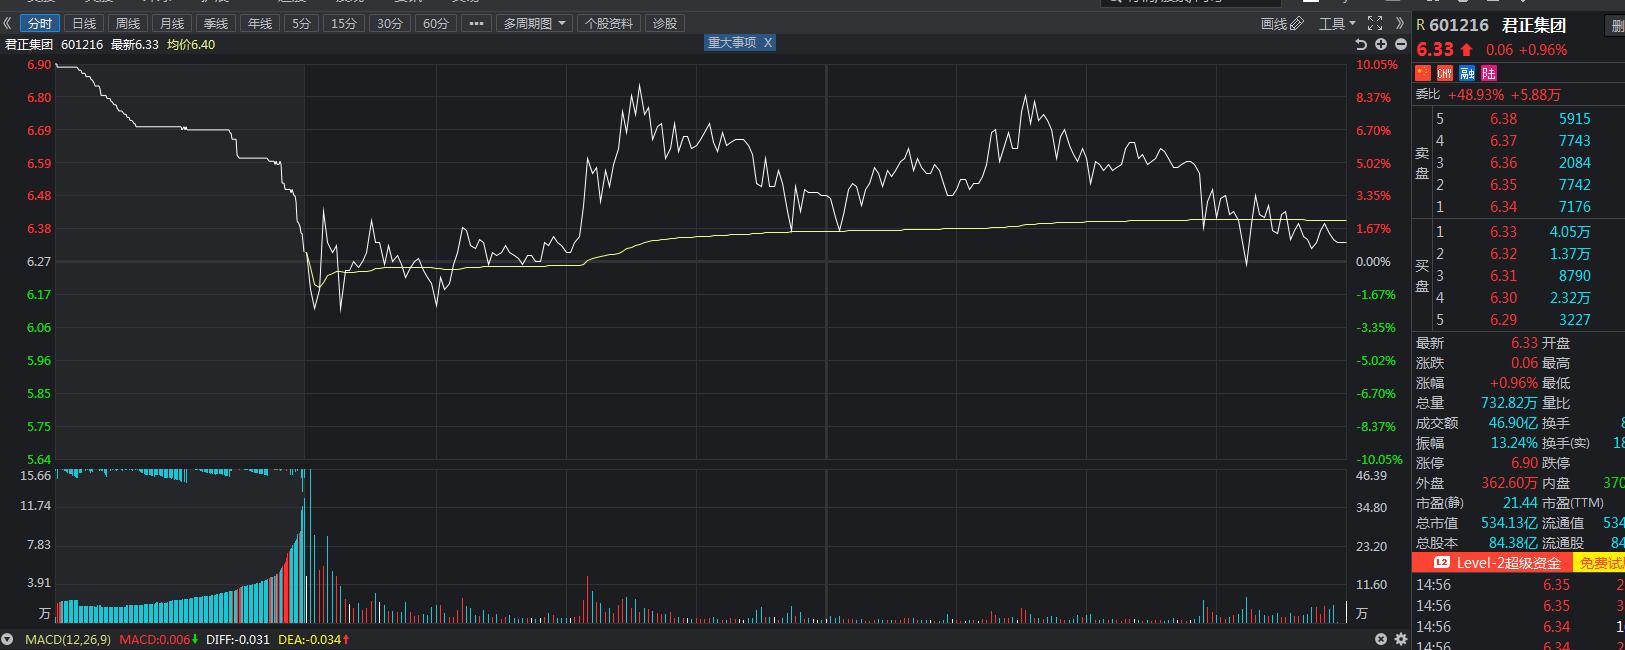Expand the MACD indicator selector arrow

8,639
